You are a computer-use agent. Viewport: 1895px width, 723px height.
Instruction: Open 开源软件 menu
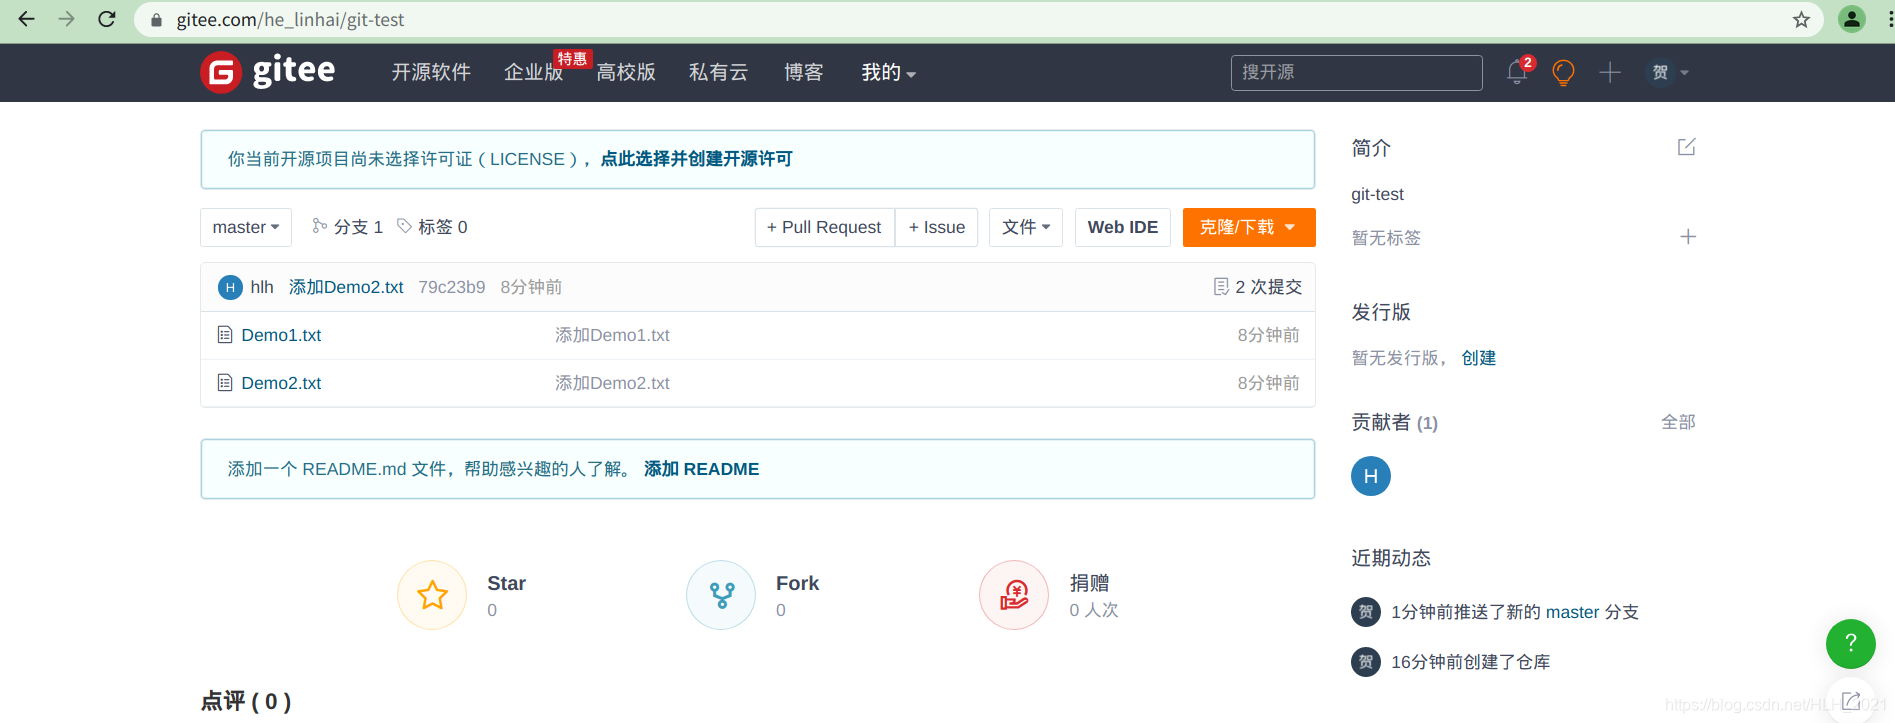(431, 72)
